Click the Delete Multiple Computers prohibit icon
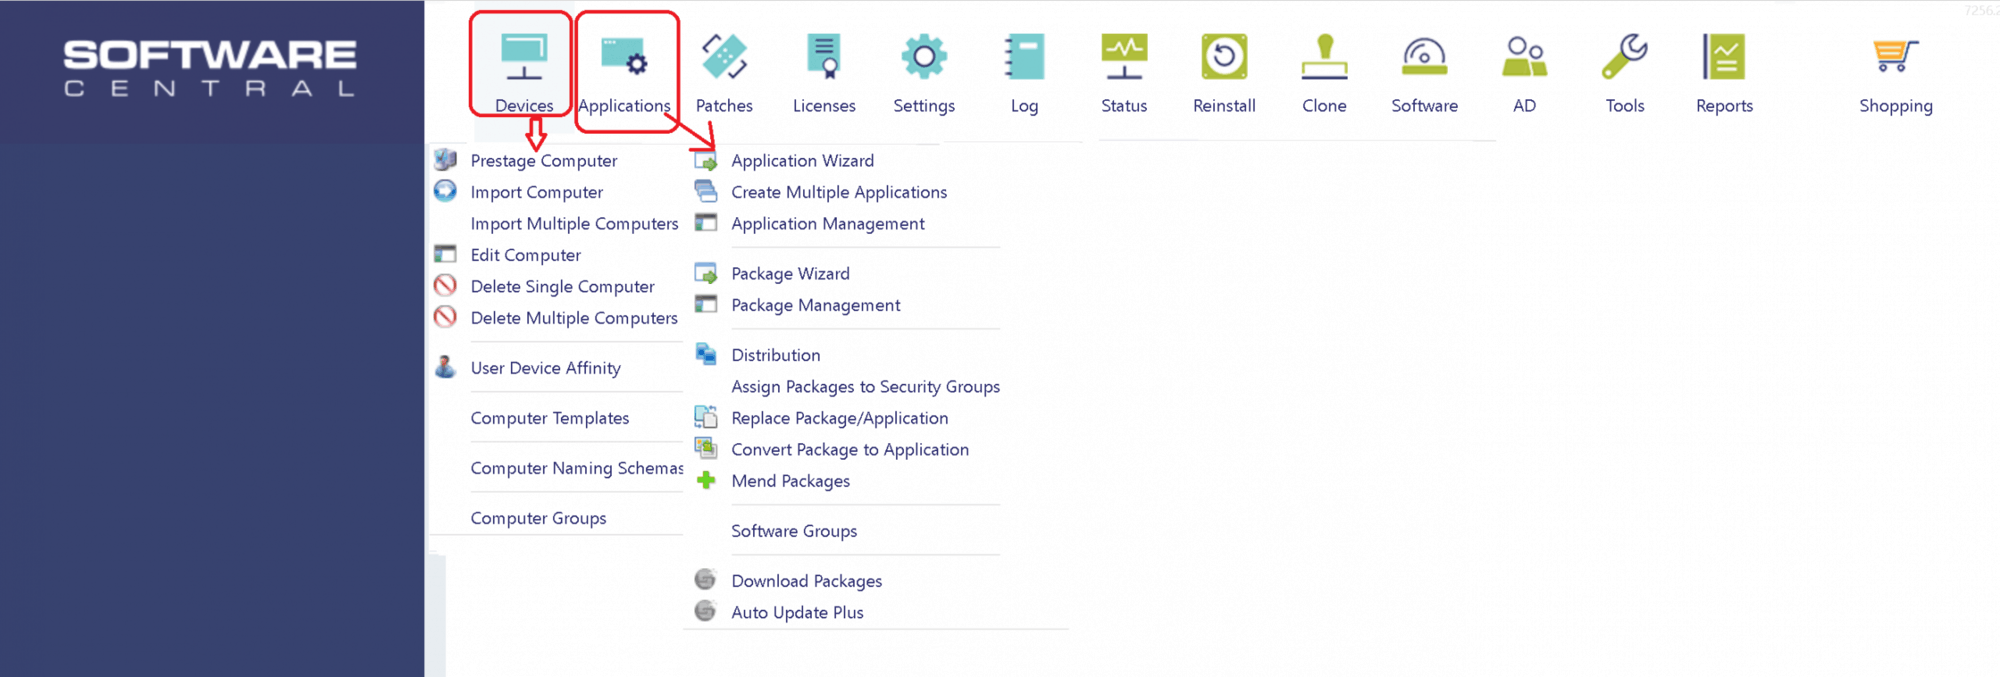The height and width of the screenshot is (677, 2000). (446, 316)
